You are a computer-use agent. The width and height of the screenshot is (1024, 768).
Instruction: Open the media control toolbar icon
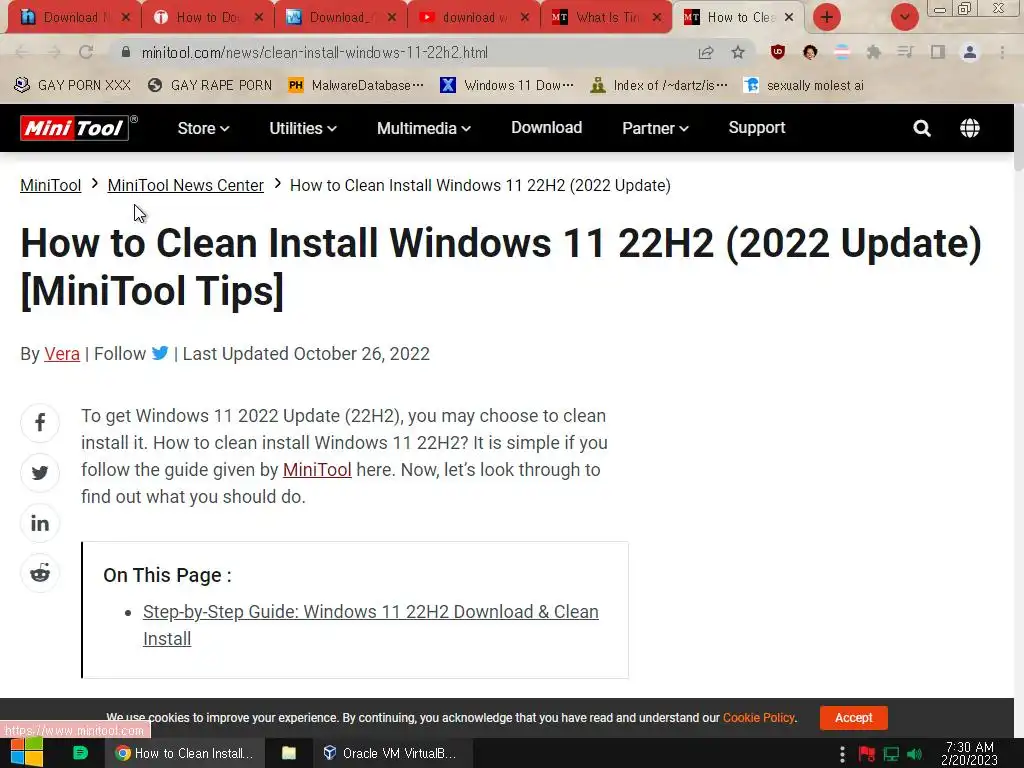click(905, 52)
